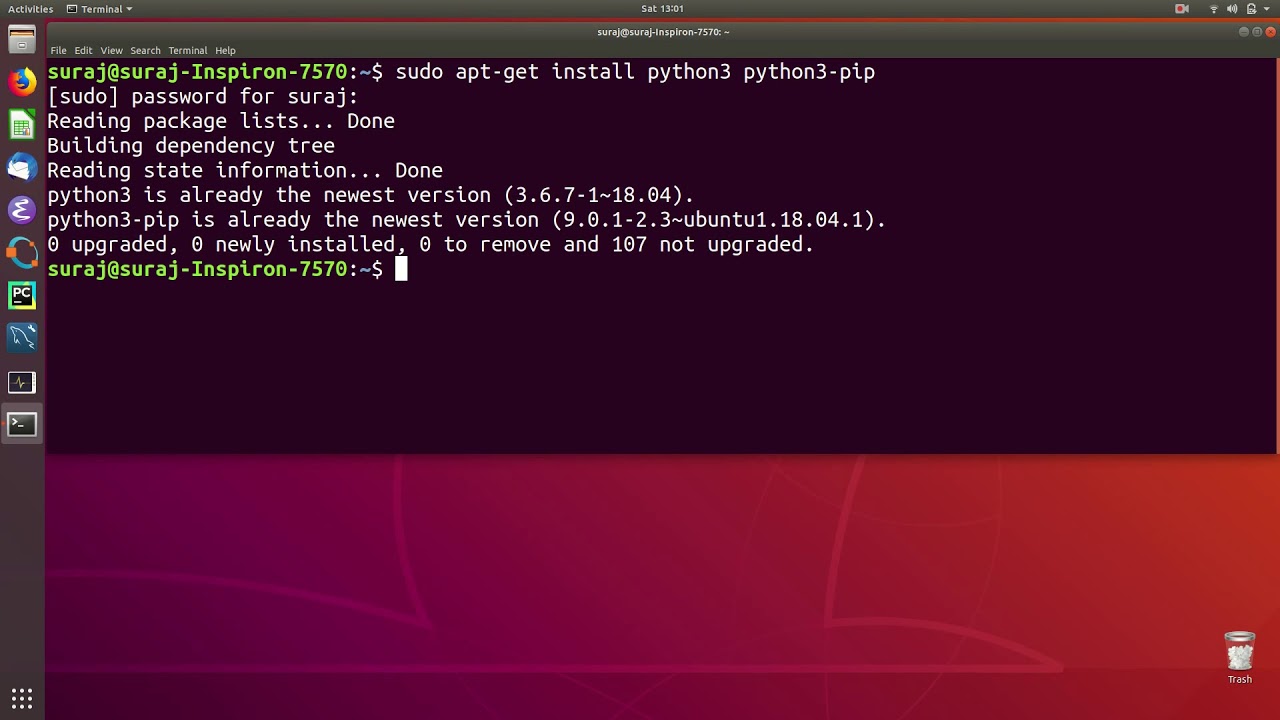Open the File menu
Viewport: 1280px width, 720px height.
(58, 50)
